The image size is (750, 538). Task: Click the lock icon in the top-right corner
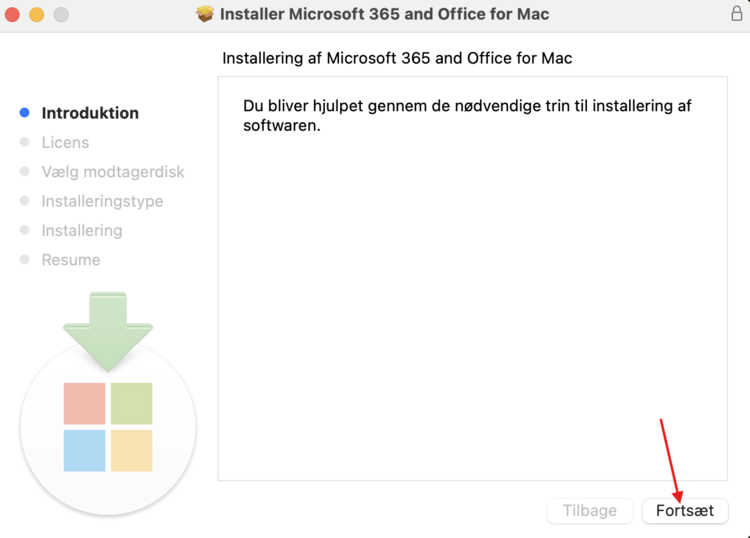pyautogui.click(x=737, y=14)
